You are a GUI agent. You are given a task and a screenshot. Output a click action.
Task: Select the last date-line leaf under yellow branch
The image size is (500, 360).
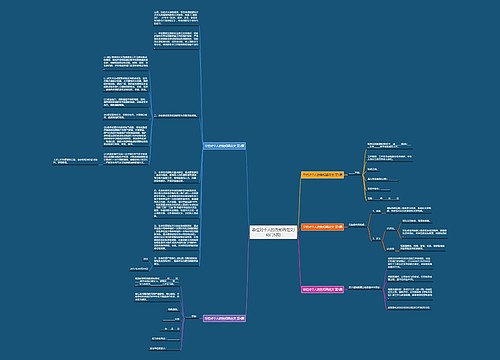383,198
